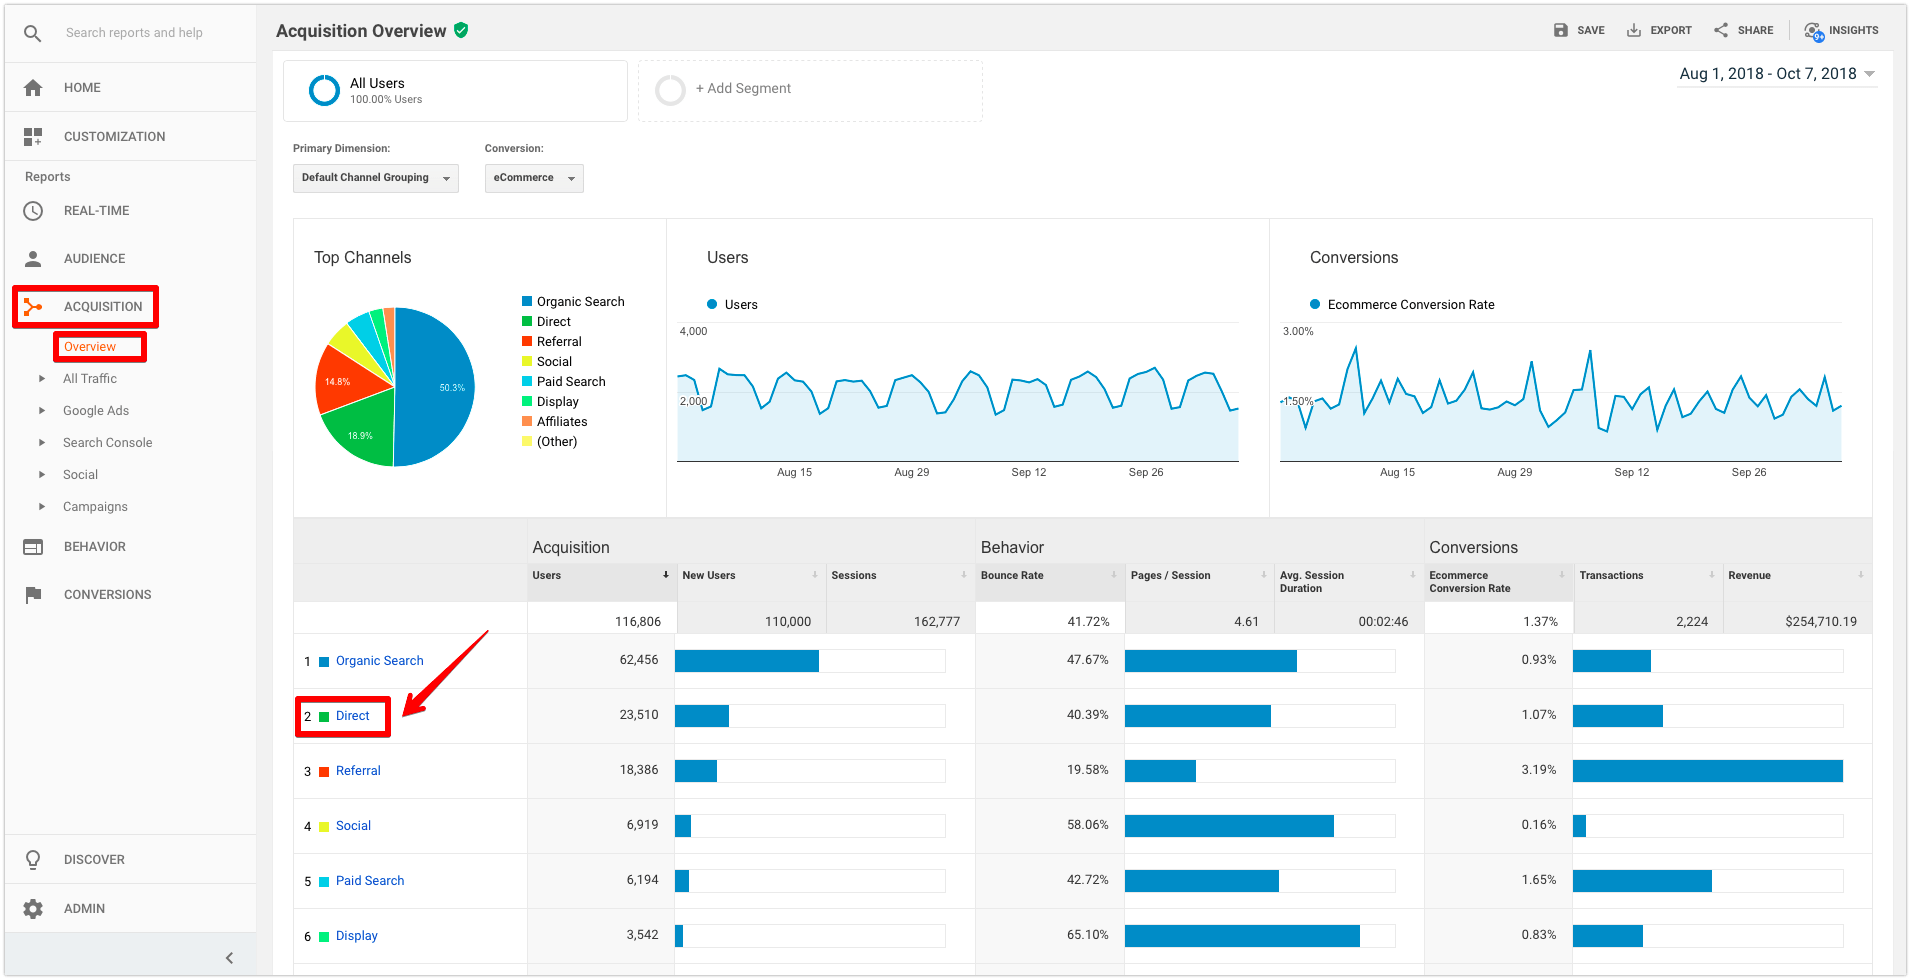Click the Conversions flag icon
The image size is (1911, 980).
point(33,595)
